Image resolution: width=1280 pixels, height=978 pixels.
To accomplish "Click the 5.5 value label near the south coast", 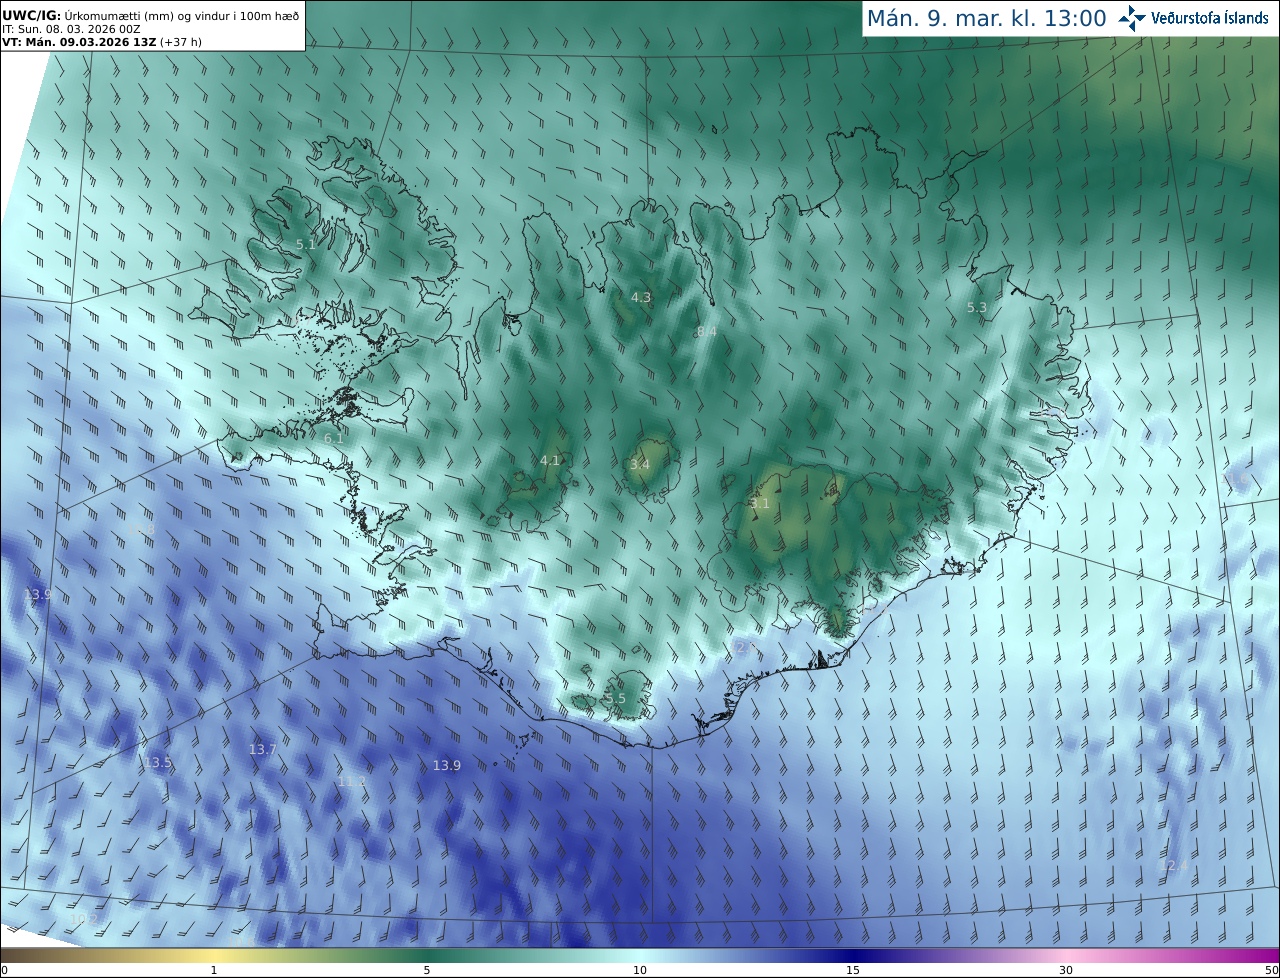I will (616, 698).
